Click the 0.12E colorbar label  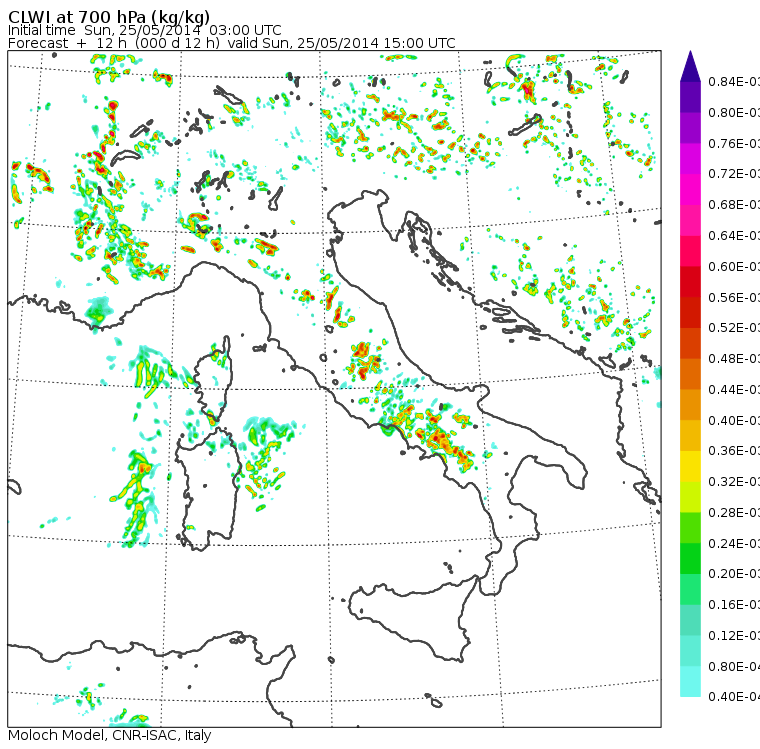click(734, 636)
